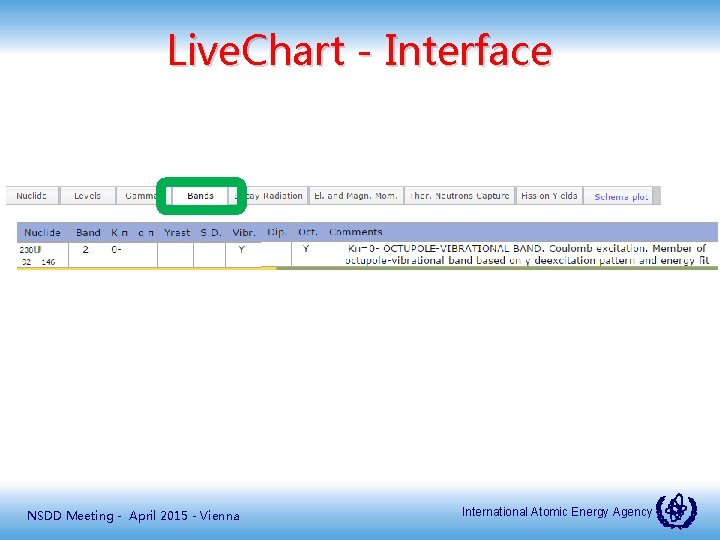Click the Band column header

(88, 232)
